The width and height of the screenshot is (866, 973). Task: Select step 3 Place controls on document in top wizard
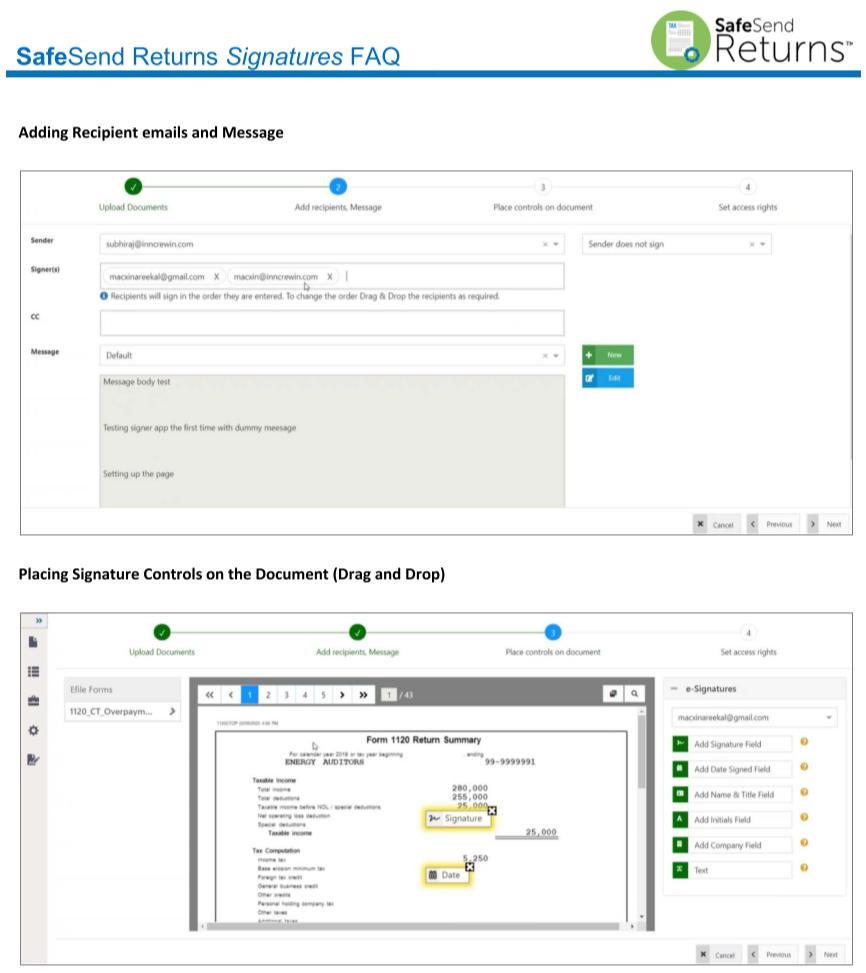543,187
